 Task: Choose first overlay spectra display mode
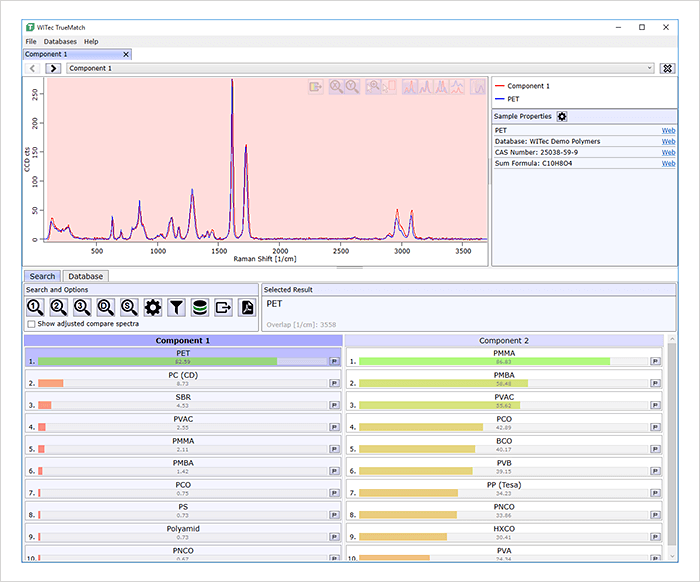point(409,87)
